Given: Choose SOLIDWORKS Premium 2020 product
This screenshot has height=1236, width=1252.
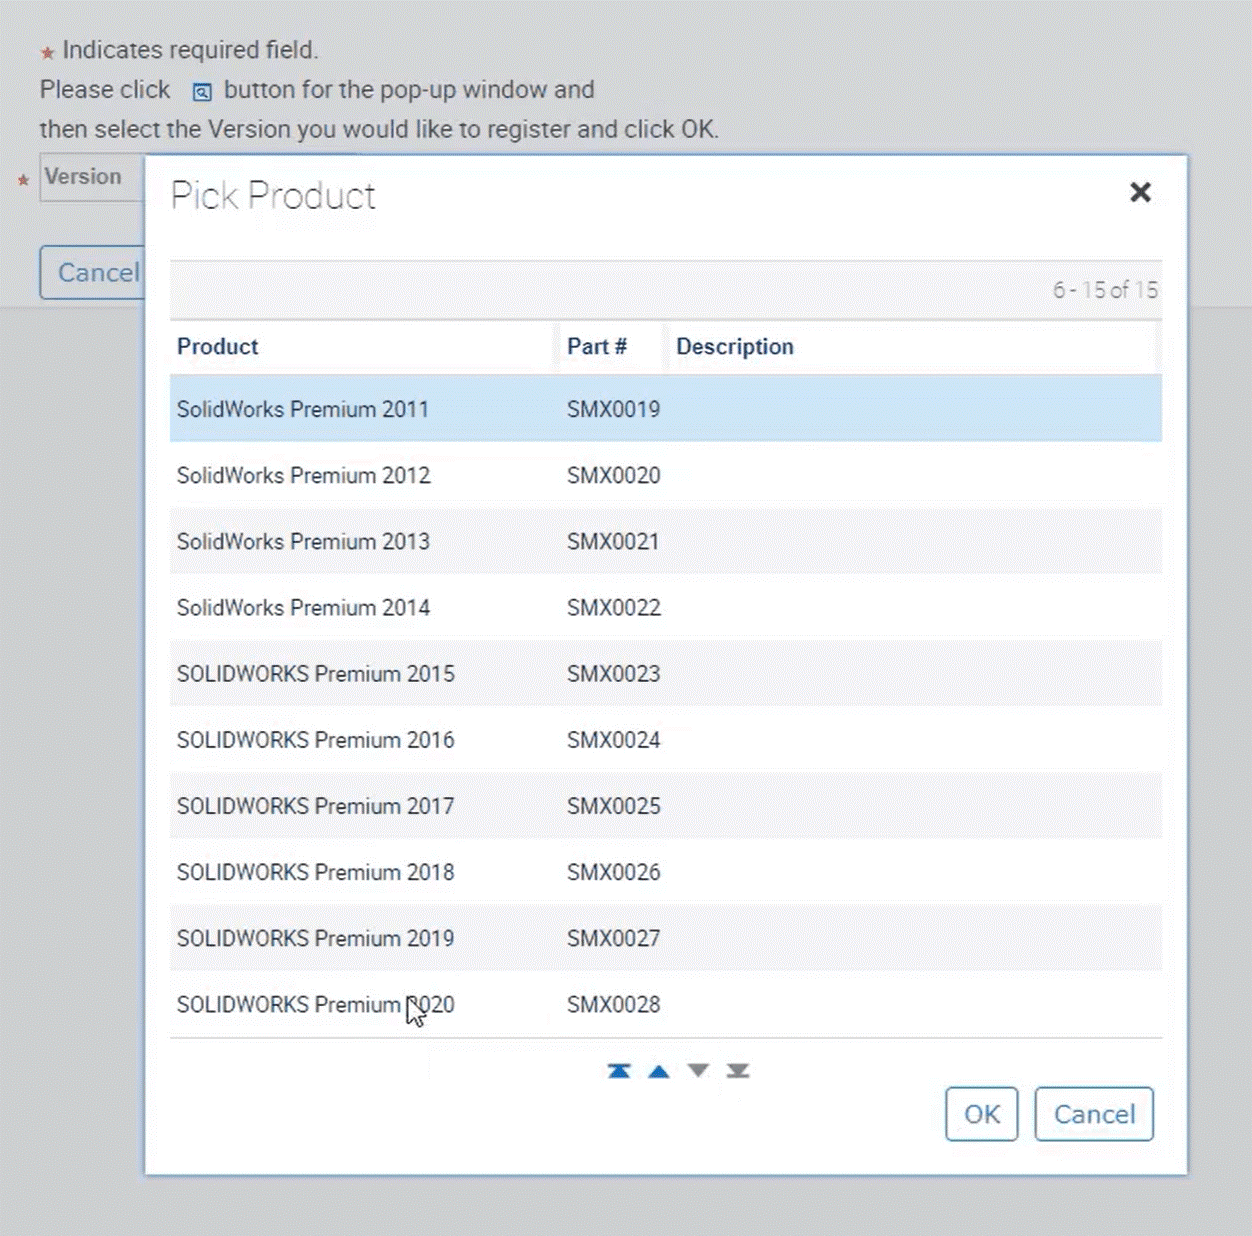Looking at the screenshot, I should pyautogui.click(x=315, y=1004).
